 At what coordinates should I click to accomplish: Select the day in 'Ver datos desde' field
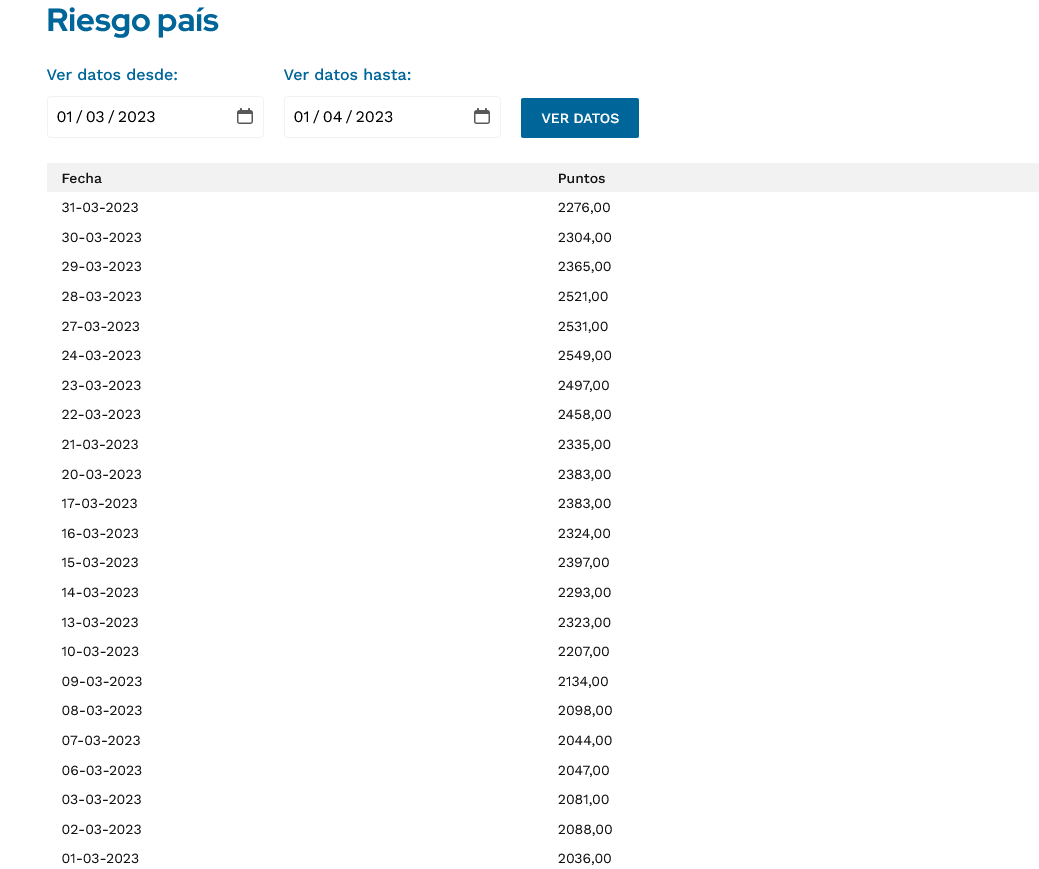coord(64,117)
